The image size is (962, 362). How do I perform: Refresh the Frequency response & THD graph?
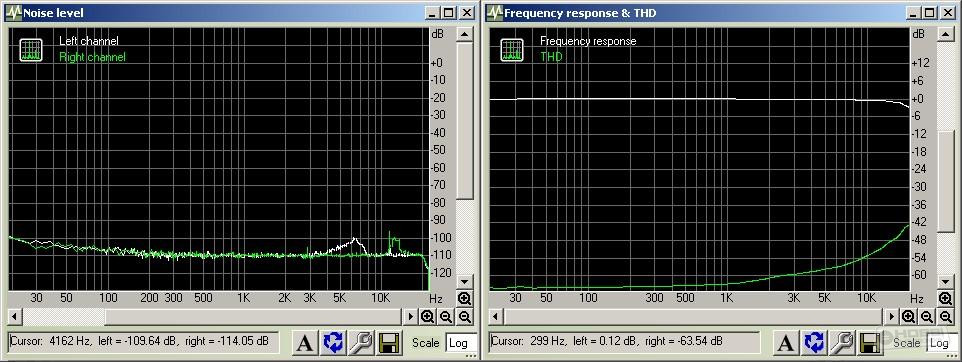[814, 343]
